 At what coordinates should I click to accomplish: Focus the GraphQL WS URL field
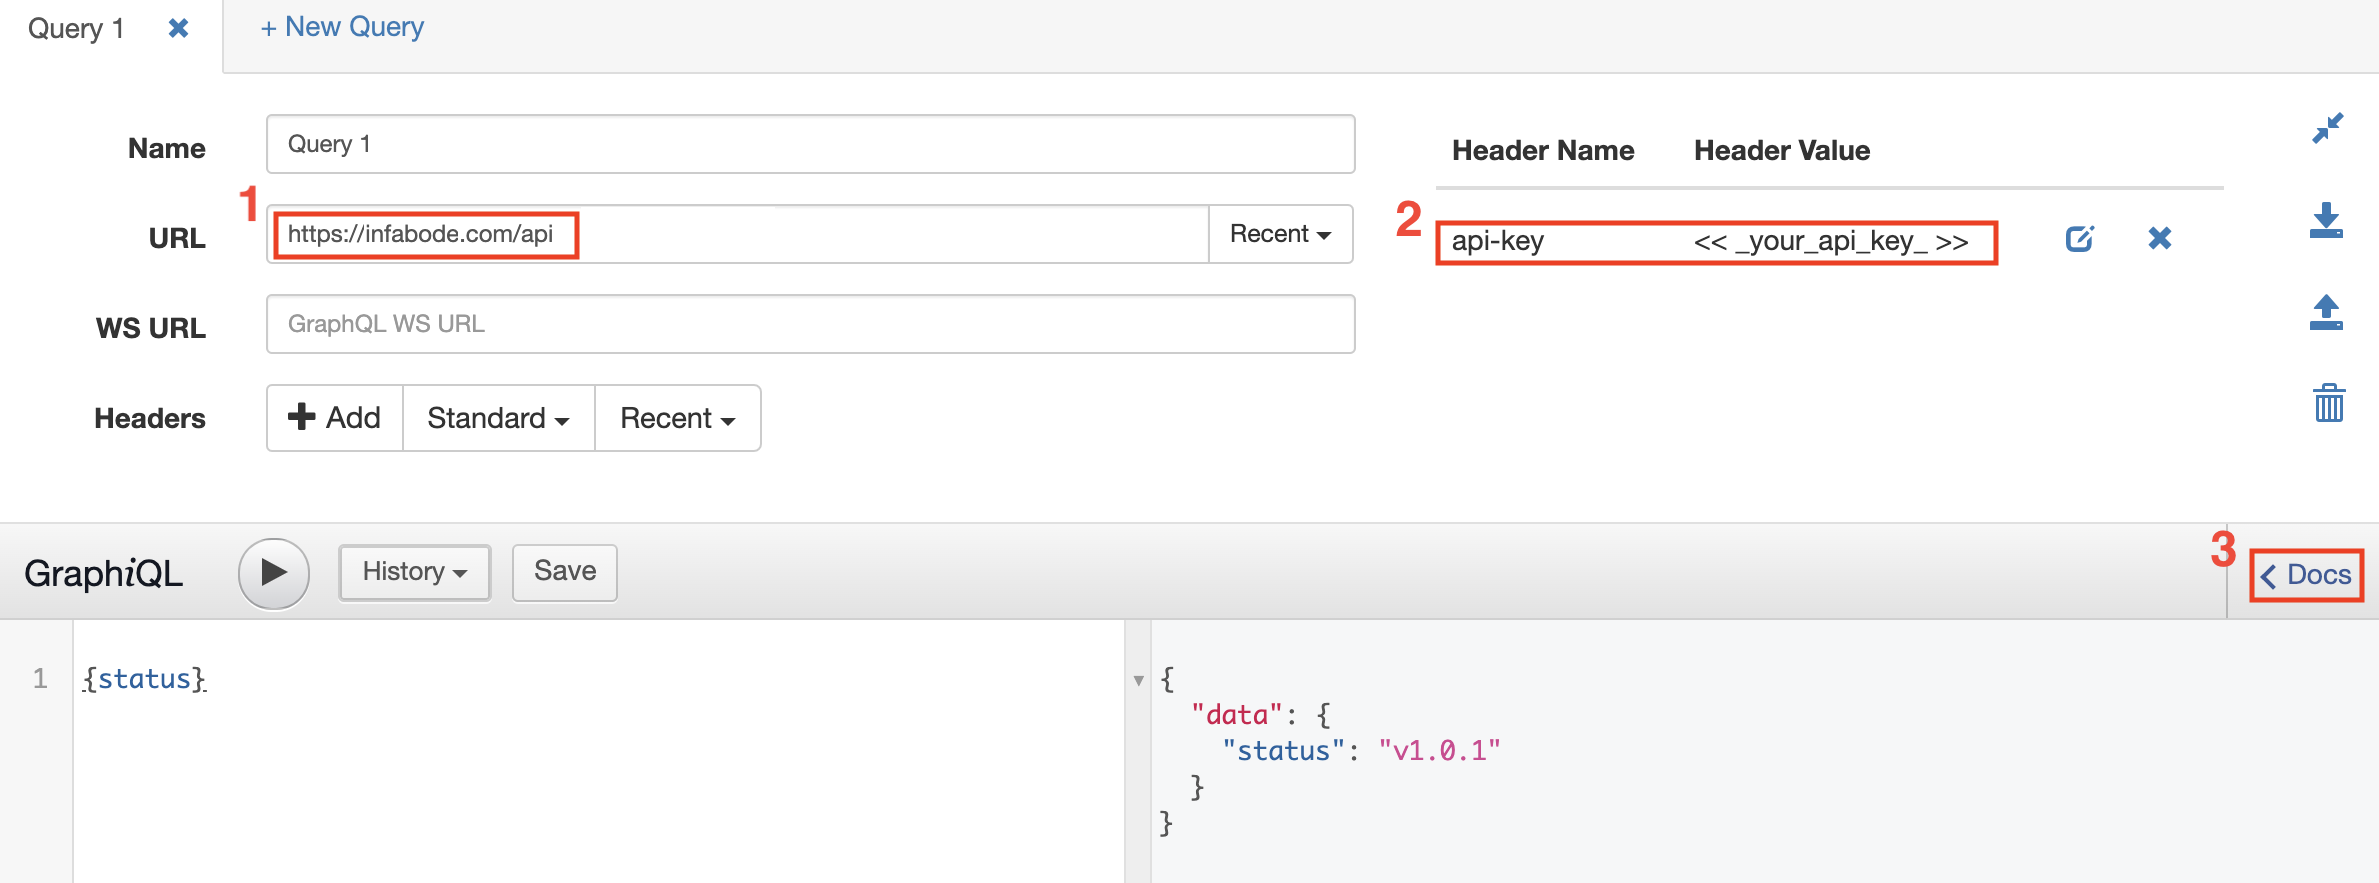pos(810,324)
